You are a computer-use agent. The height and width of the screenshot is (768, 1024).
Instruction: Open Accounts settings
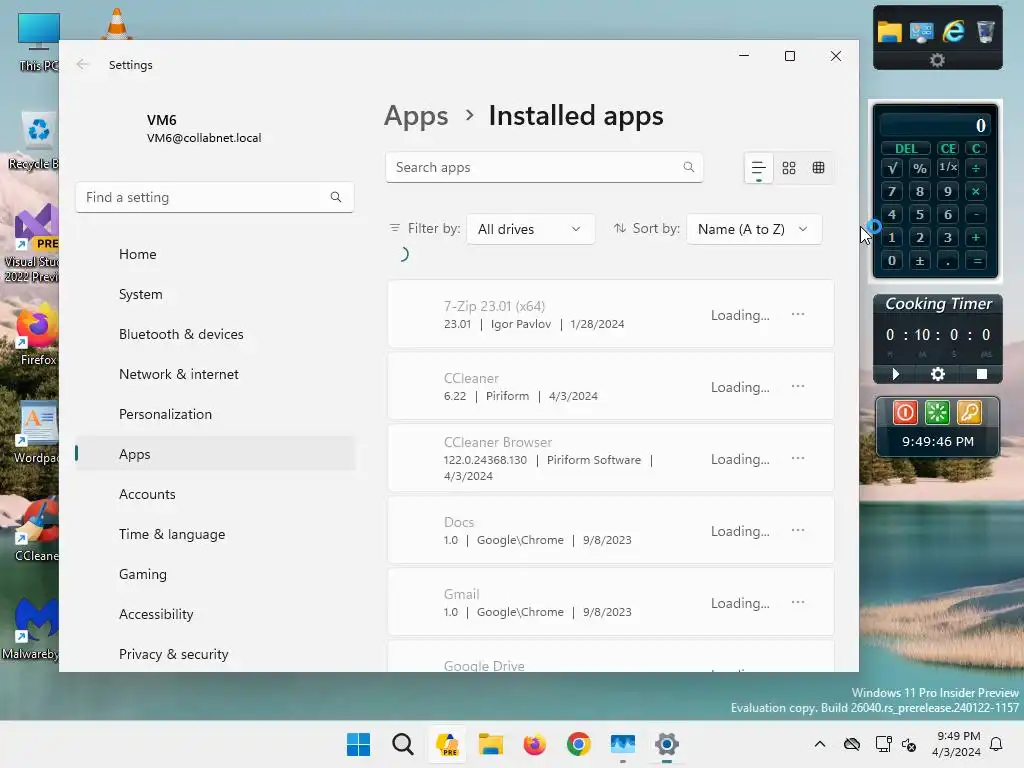pyautogui.click(x=216, y=494)
